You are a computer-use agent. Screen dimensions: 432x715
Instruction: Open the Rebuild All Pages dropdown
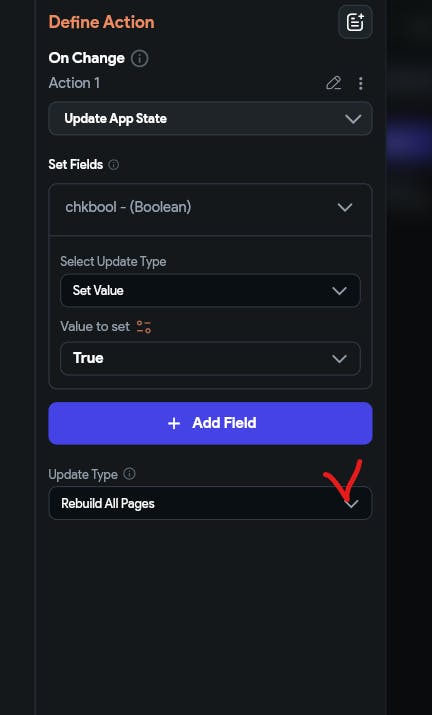(x=210, y=503)
